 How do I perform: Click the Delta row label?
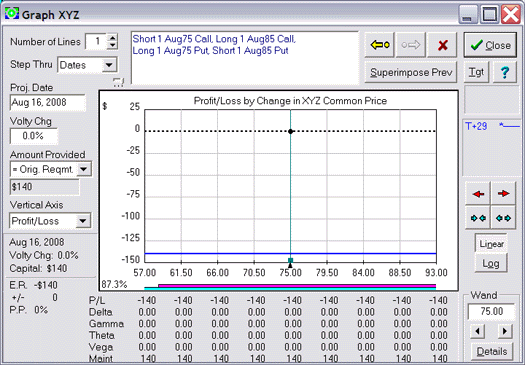[x=100, y=312]
